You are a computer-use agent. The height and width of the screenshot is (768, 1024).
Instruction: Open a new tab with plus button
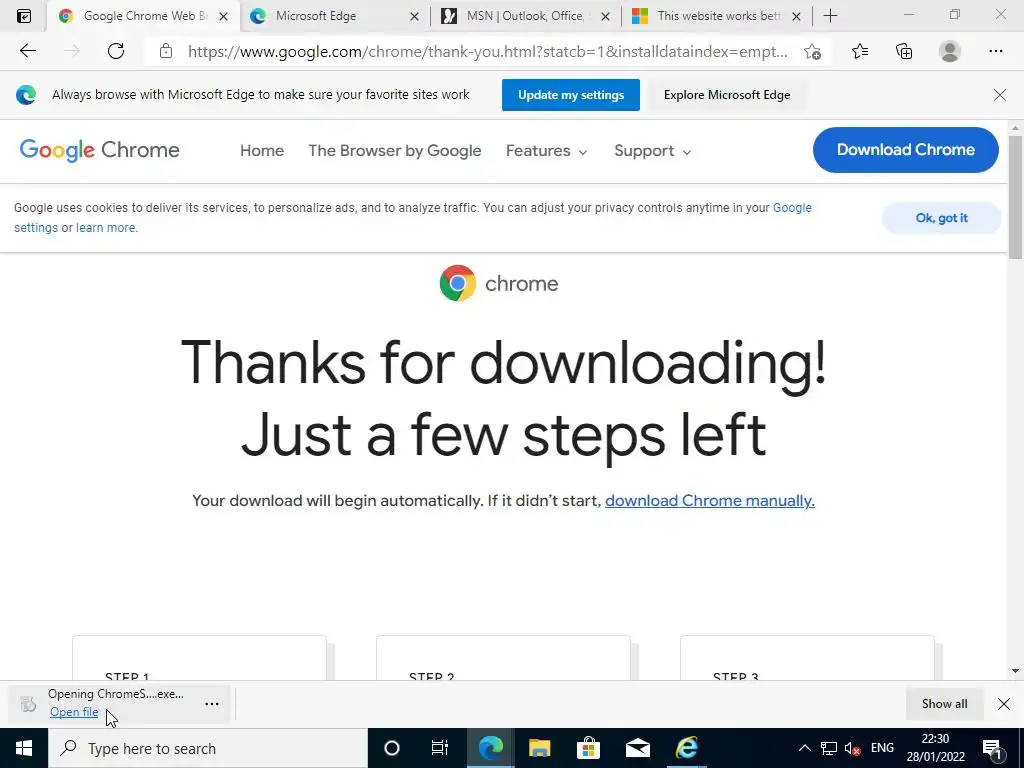[830, 16]
